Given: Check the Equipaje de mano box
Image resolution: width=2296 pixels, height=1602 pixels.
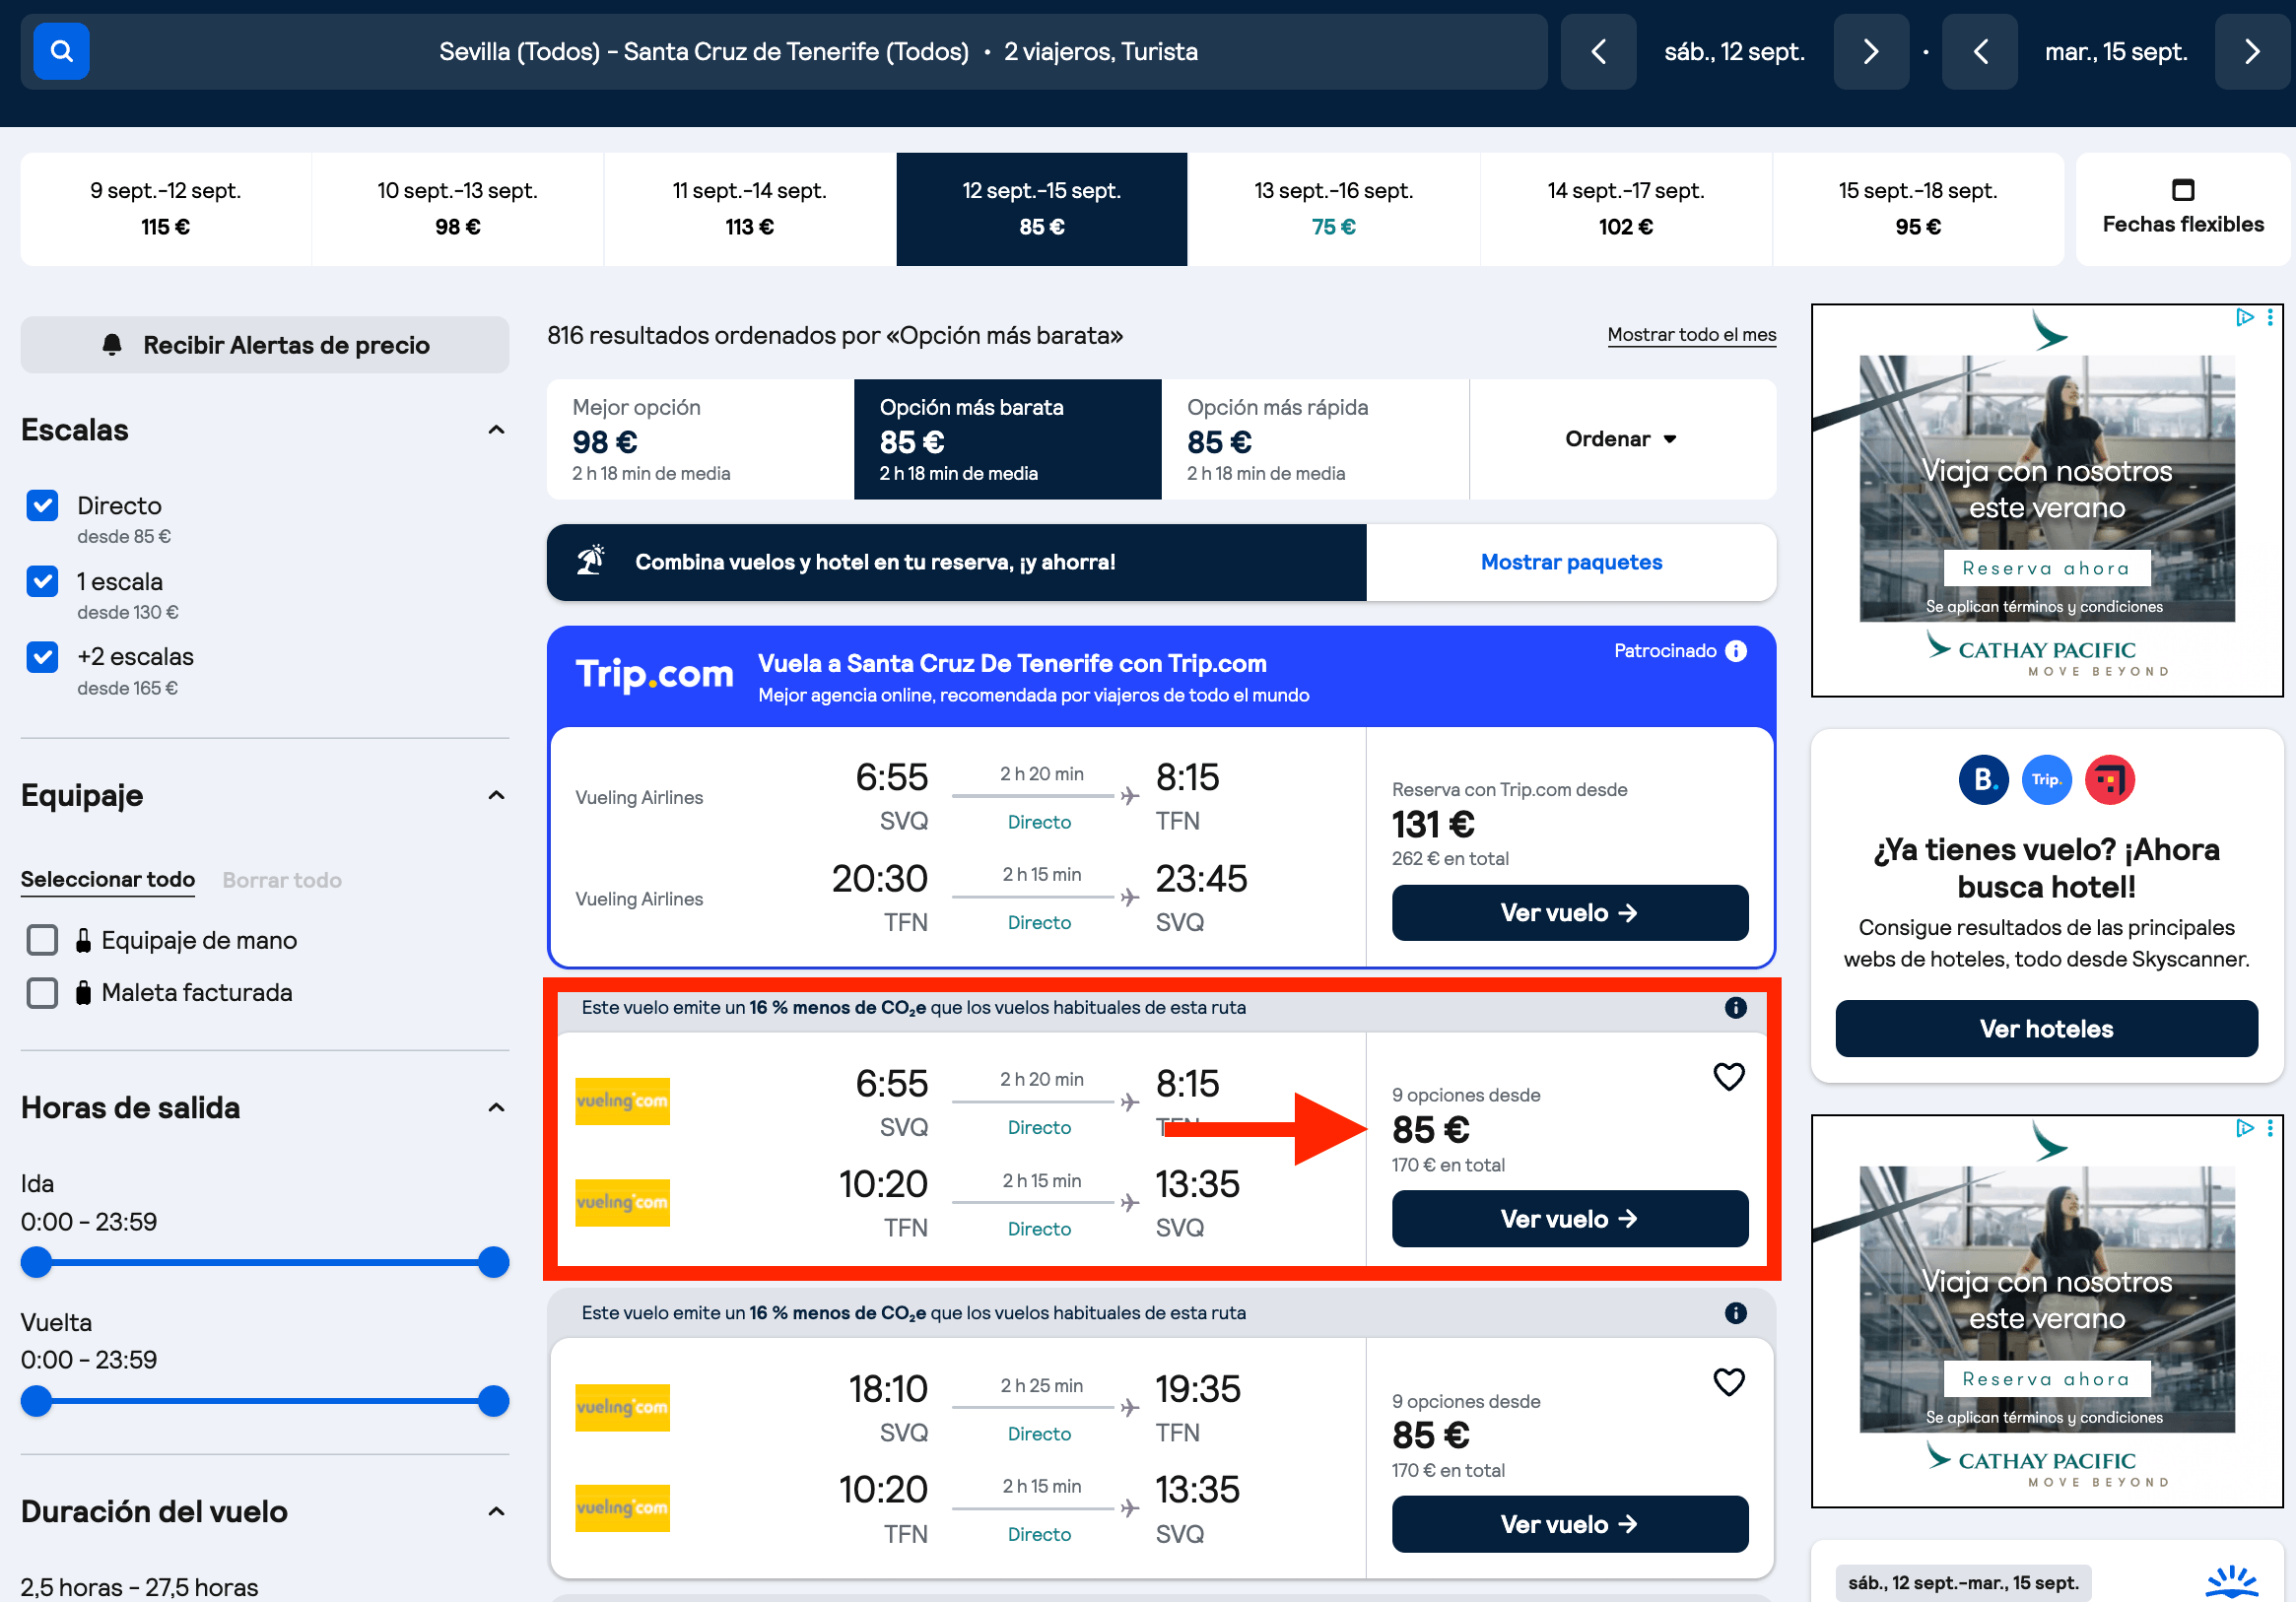Looking at the screenshot, I should 42,940.
